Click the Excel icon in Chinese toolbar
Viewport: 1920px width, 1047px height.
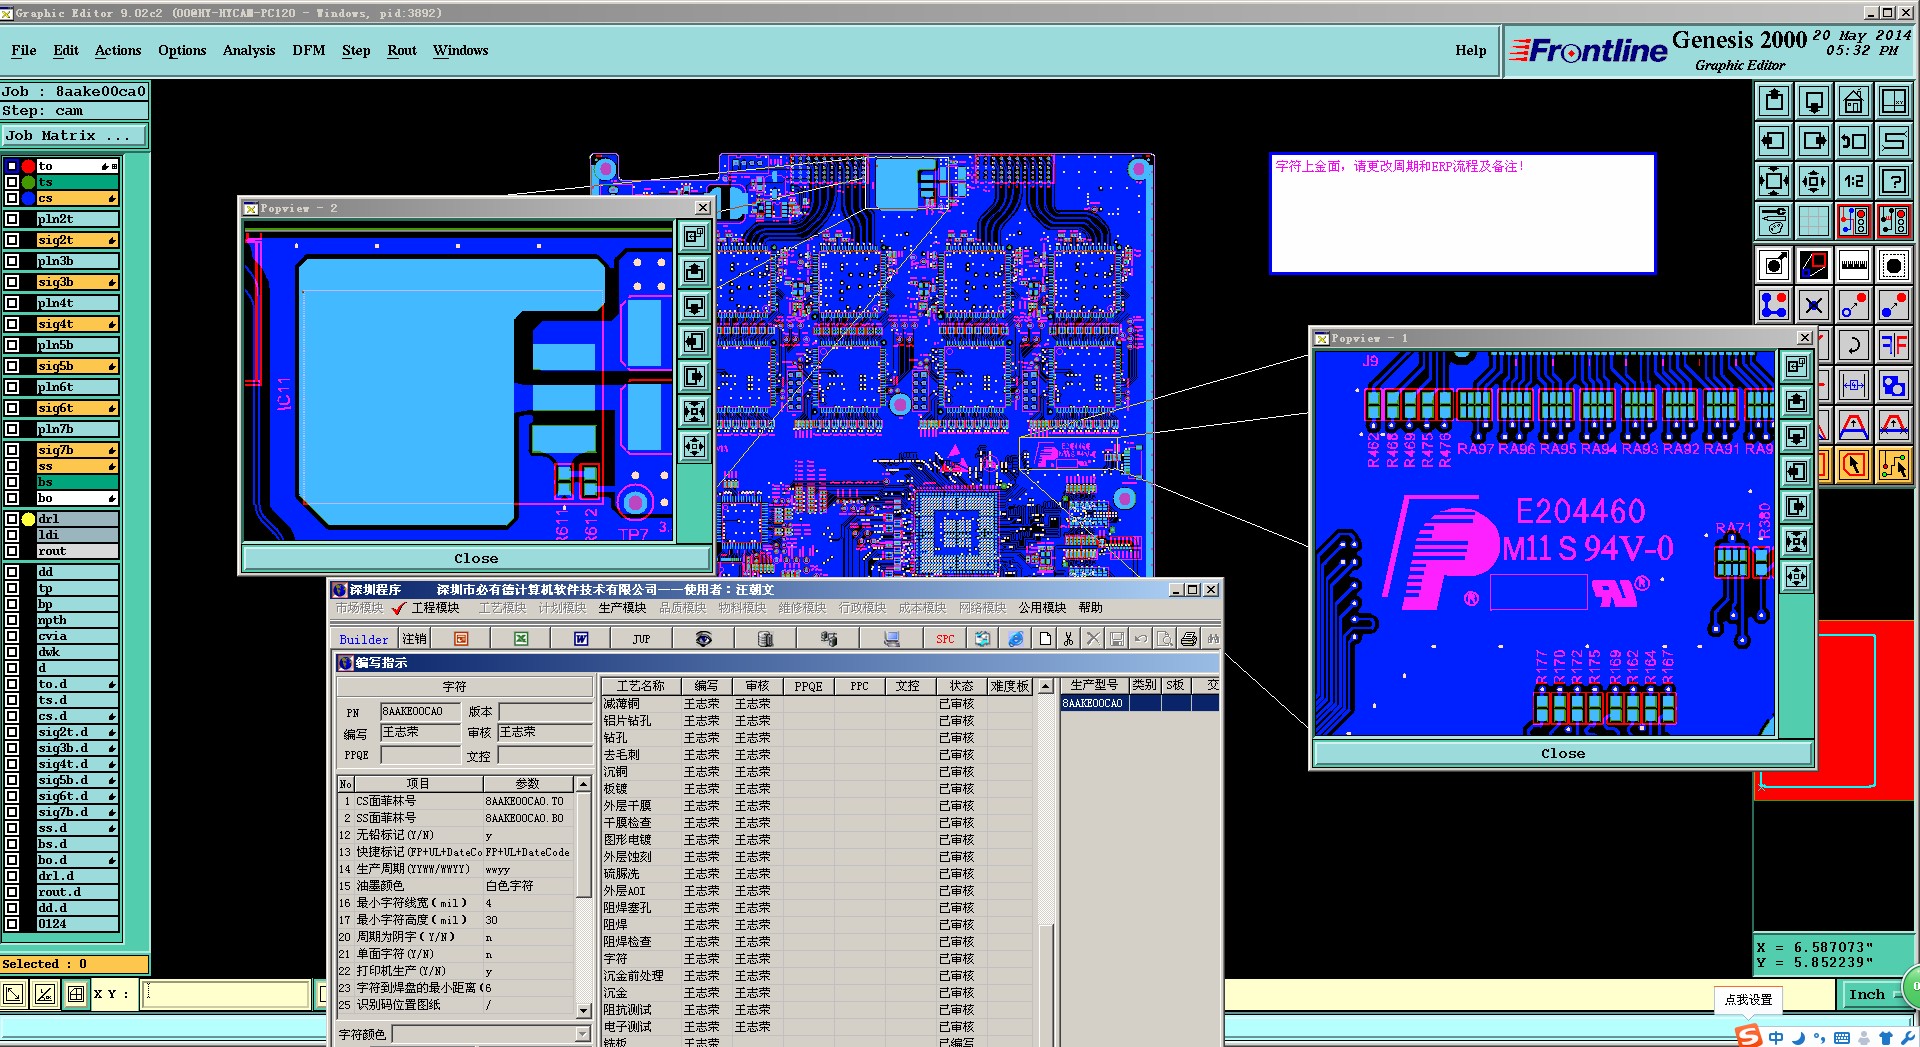point(521,638)
